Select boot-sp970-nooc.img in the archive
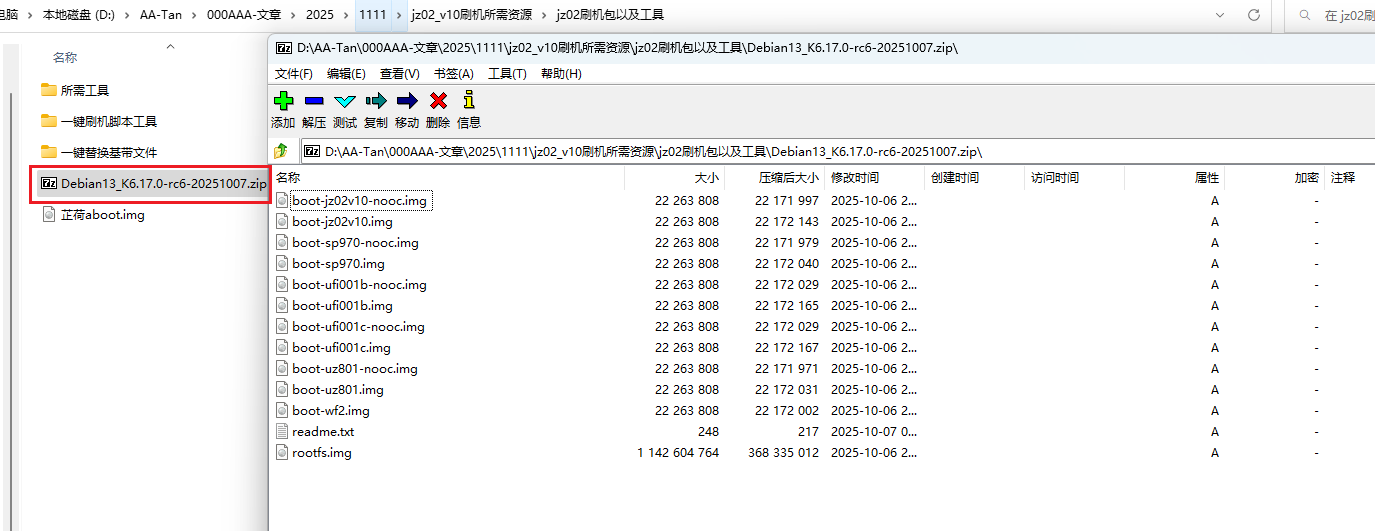The width and height of the screenshot is (1375, 531). (355, 243)
